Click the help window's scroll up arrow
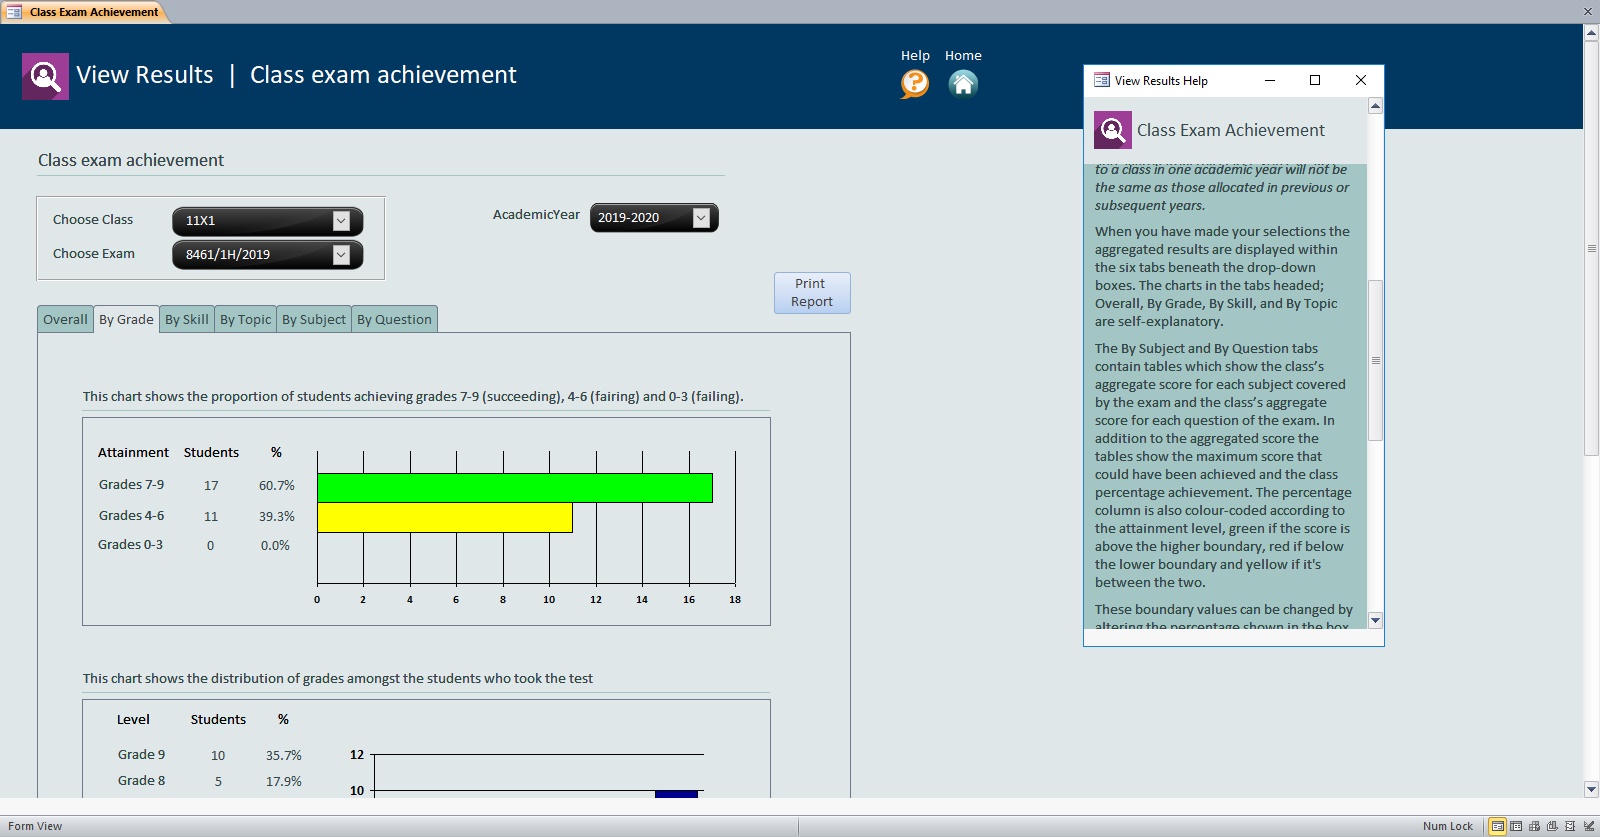Screen dimensions: 1600x837 pos(1375,106)
